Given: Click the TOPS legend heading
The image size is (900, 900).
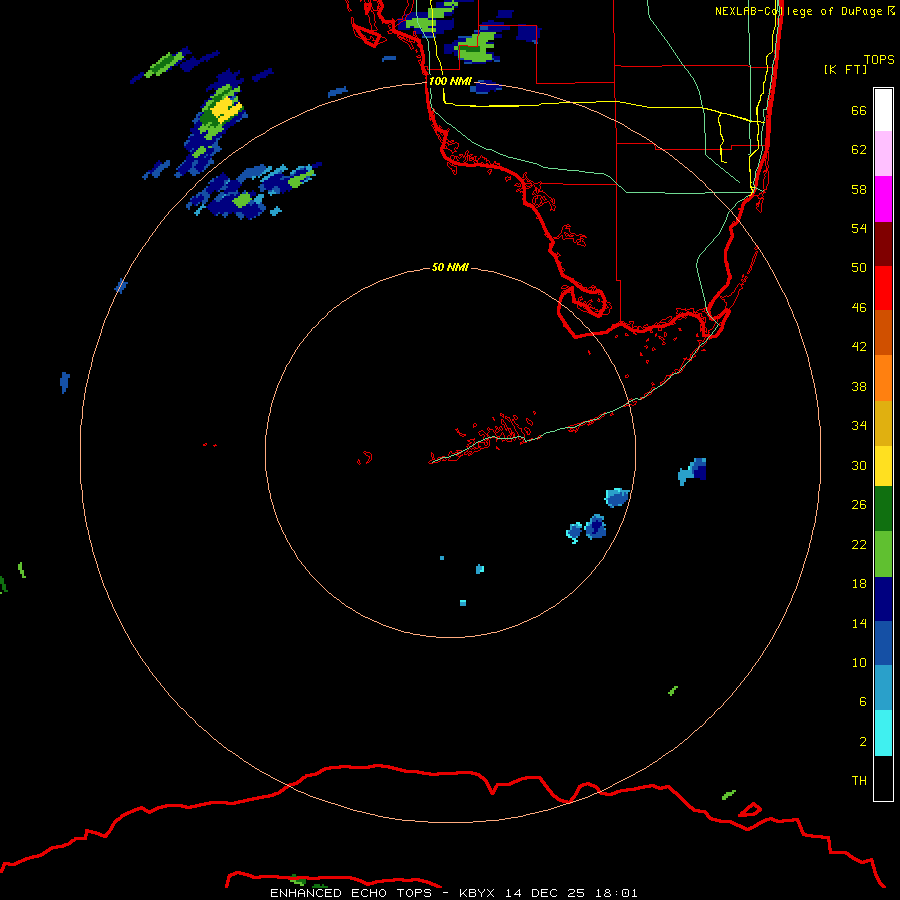Looking at the screenshot, I should [x=879, y=59].
